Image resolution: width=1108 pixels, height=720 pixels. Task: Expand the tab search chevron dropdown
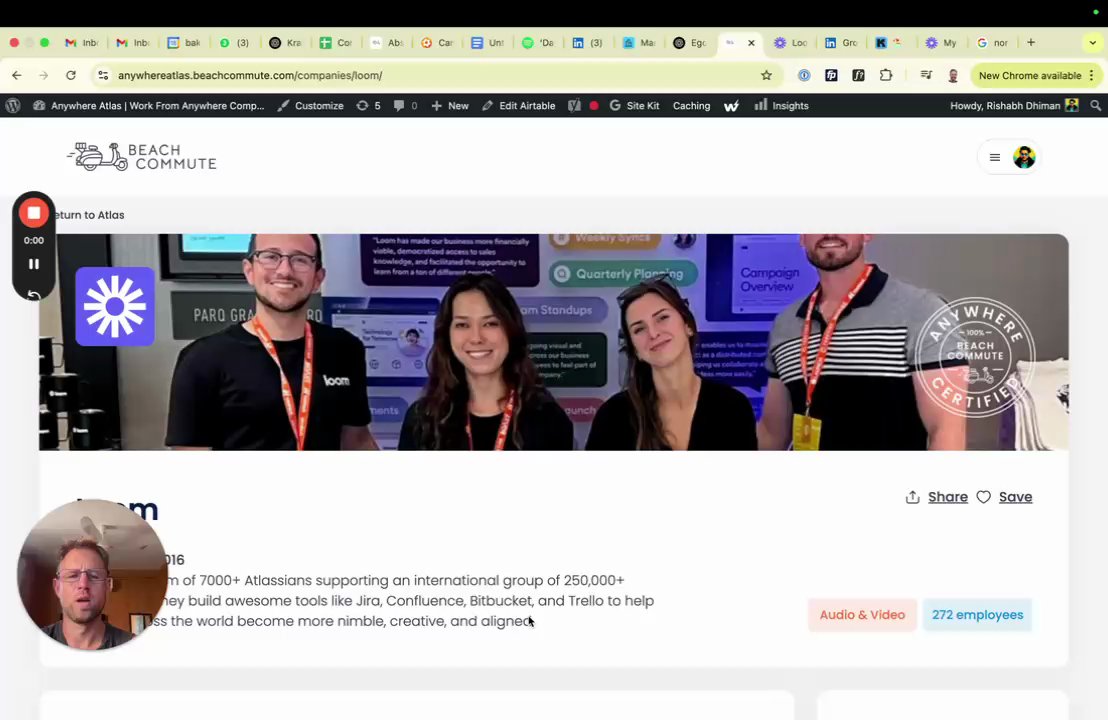tap(1092, 42)
